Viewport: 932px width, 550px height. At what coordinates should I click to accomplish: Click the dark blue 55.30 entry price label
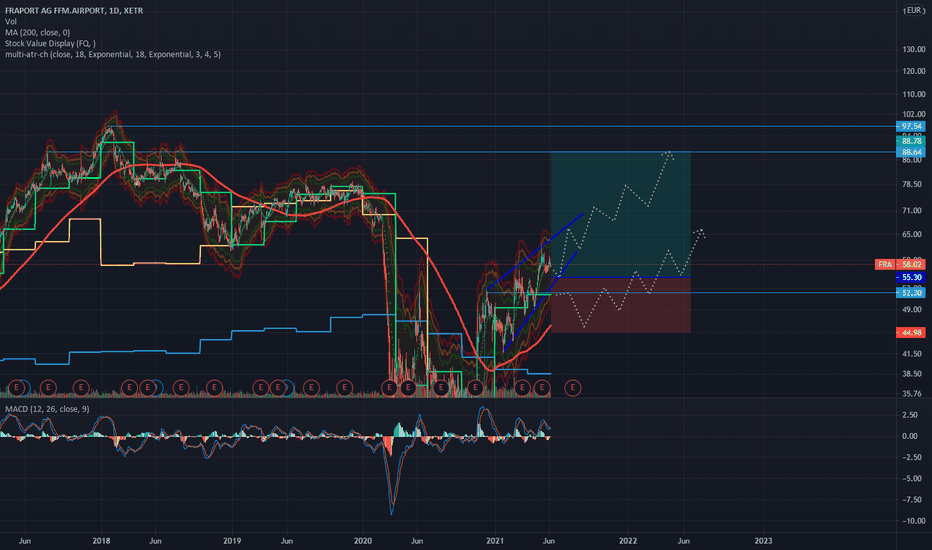point(911,278)
